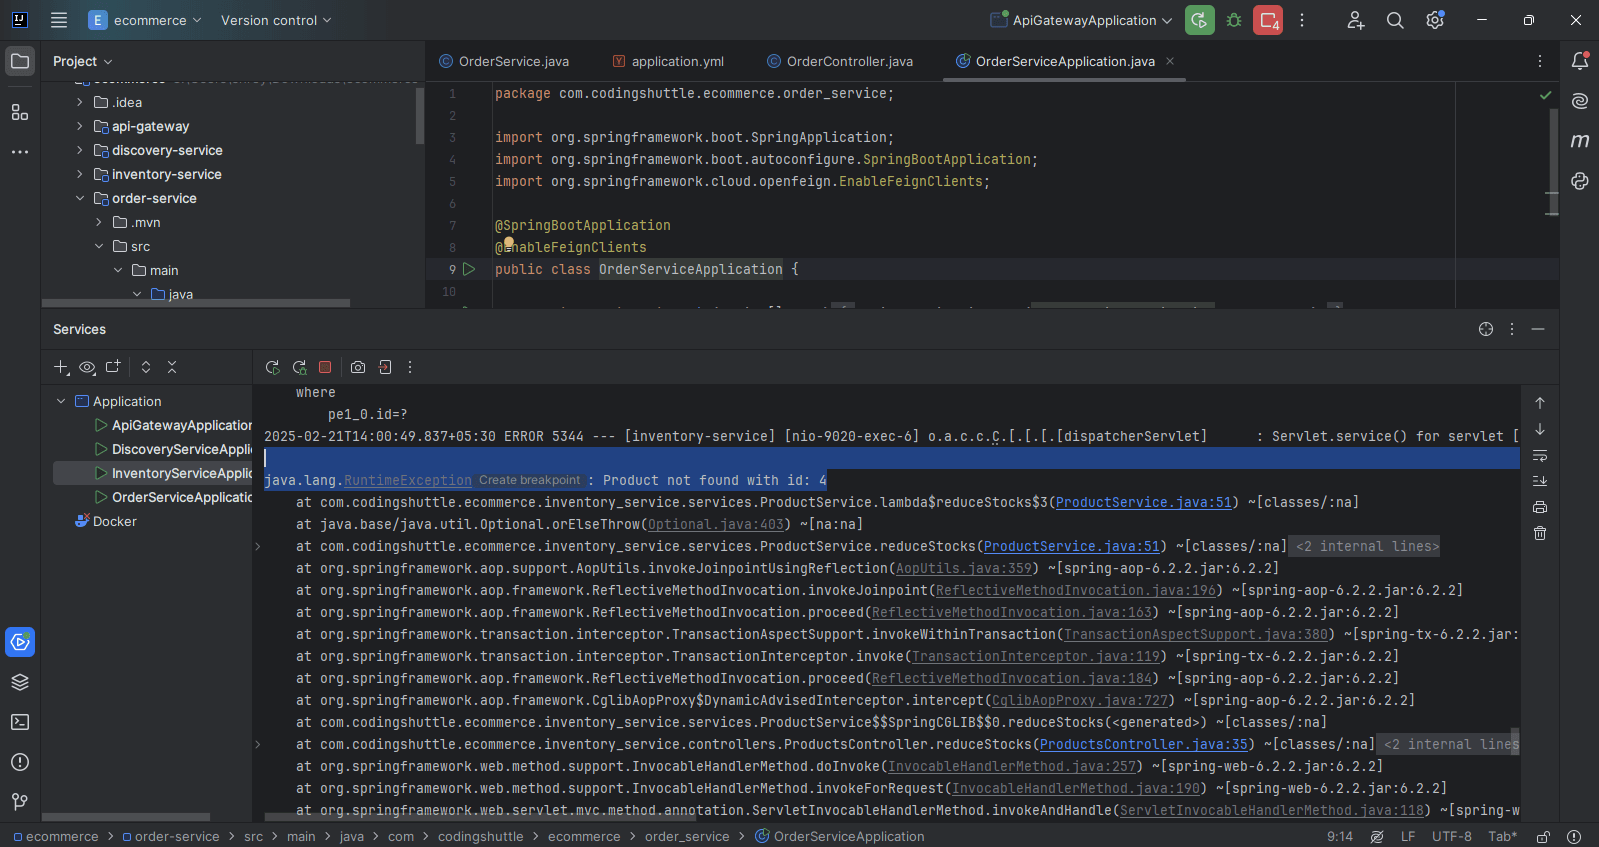Expand the discovery-service module
1599x847 pixels.
pos(80,150)
